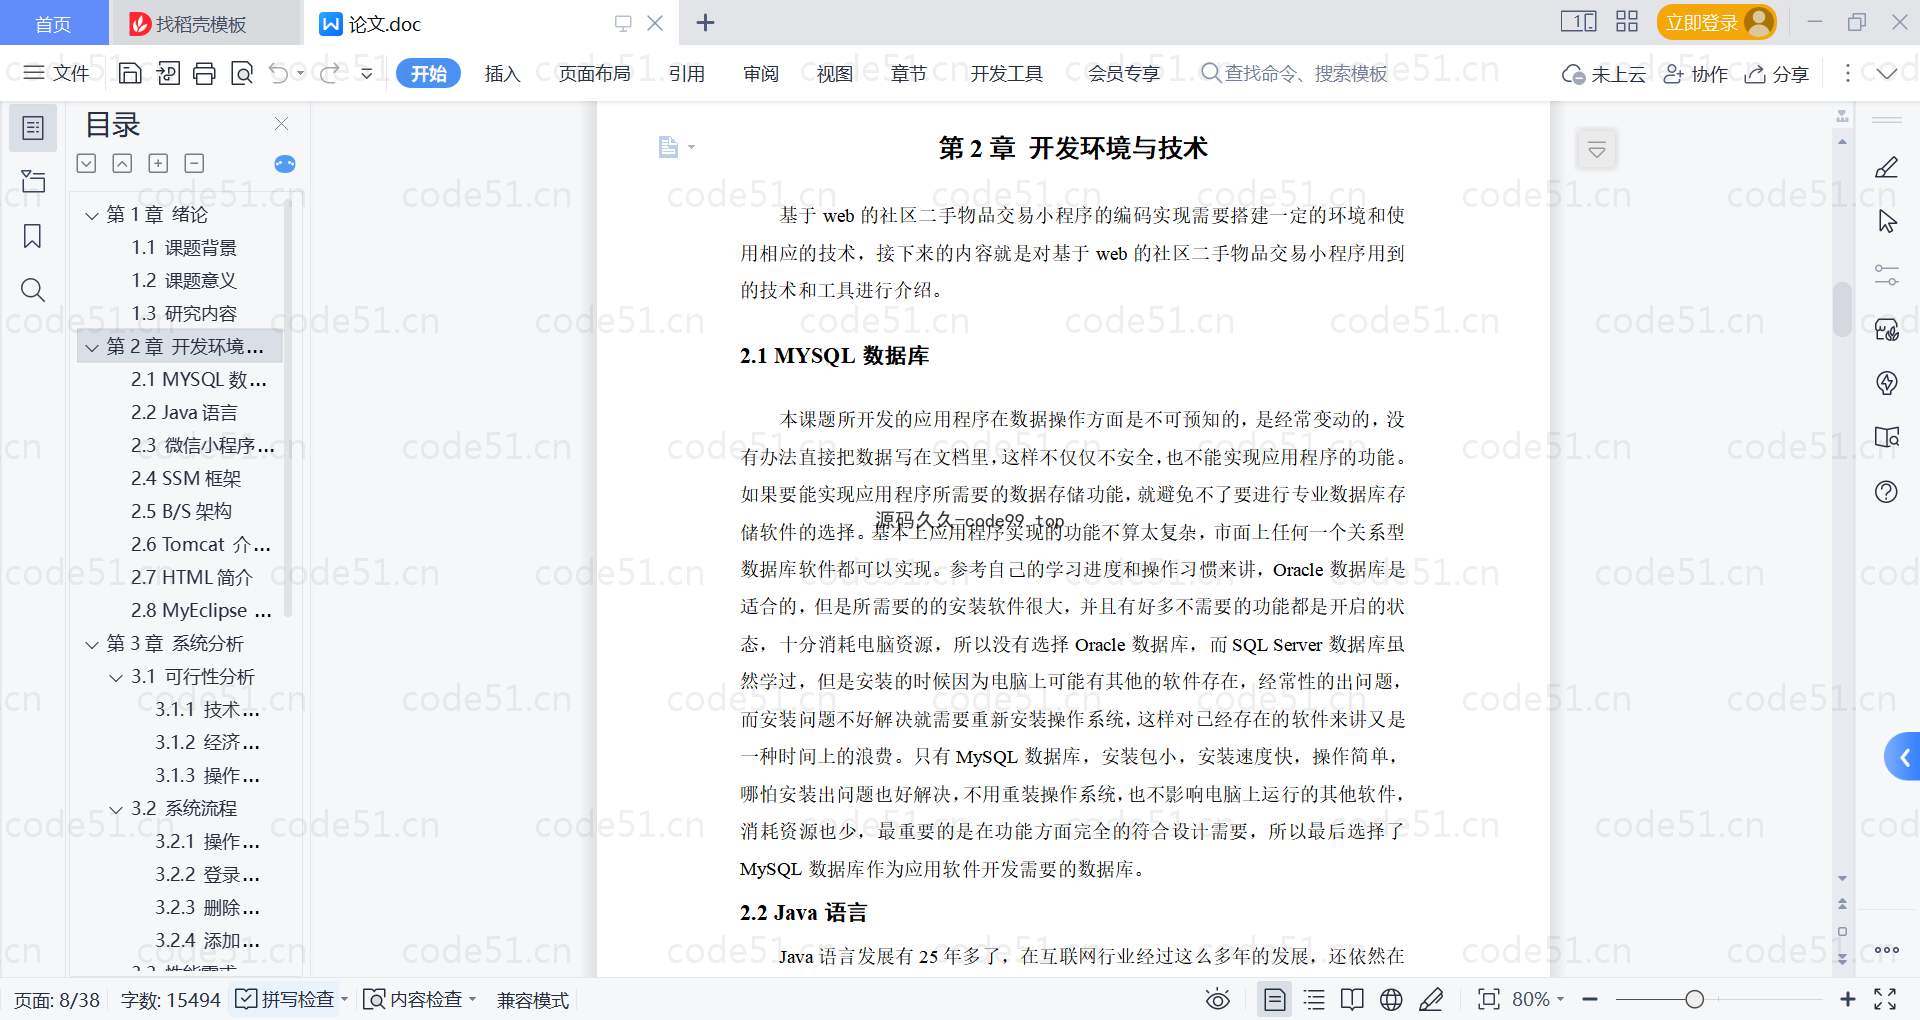Select 2.6 Tomcat in the outline
The image size is (1920, 1020).
click(200, 545)
